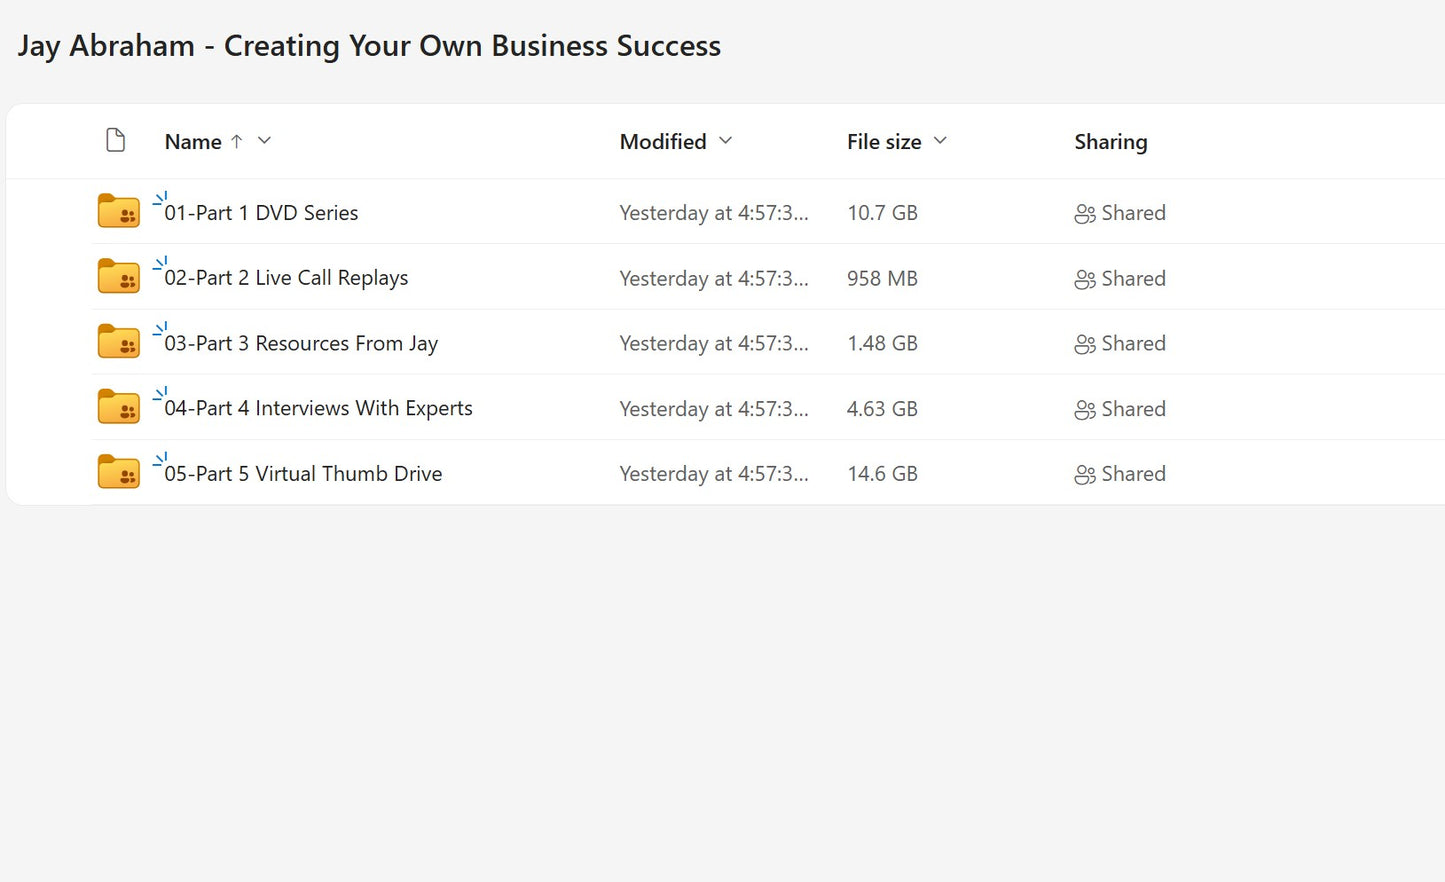Open the File size column dropdown
Viewport: 1445px width, 882px height.
point(940,141)
